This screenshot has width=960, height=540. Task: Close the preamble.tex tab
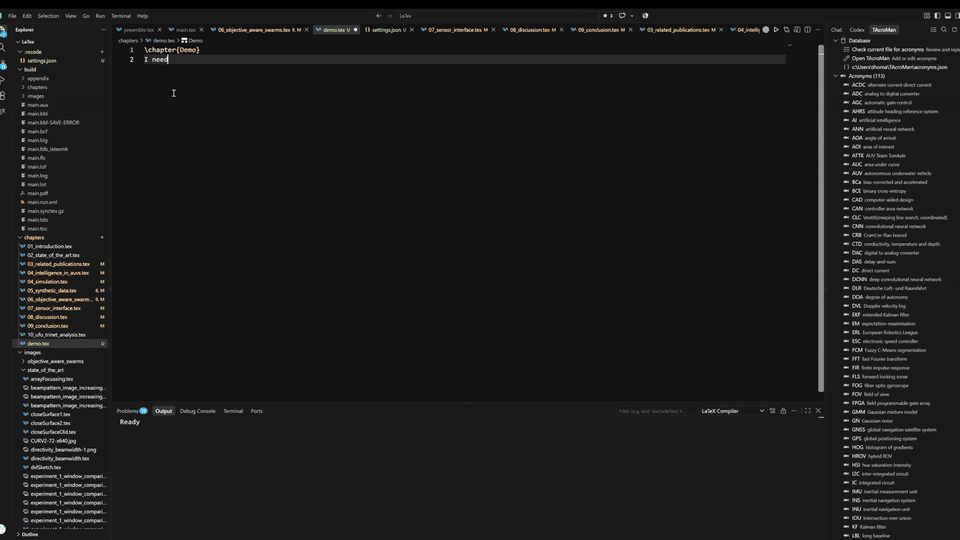159,29
